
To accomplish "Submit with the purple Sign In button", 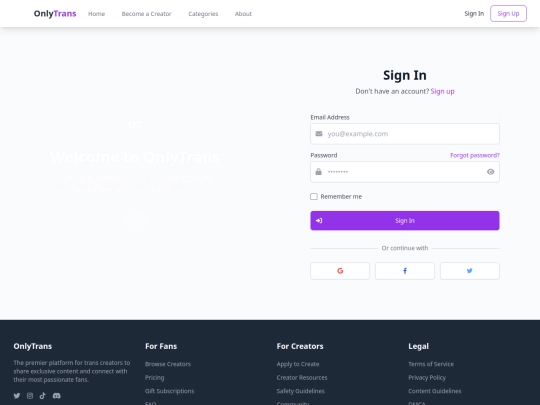I will (405, 220).
